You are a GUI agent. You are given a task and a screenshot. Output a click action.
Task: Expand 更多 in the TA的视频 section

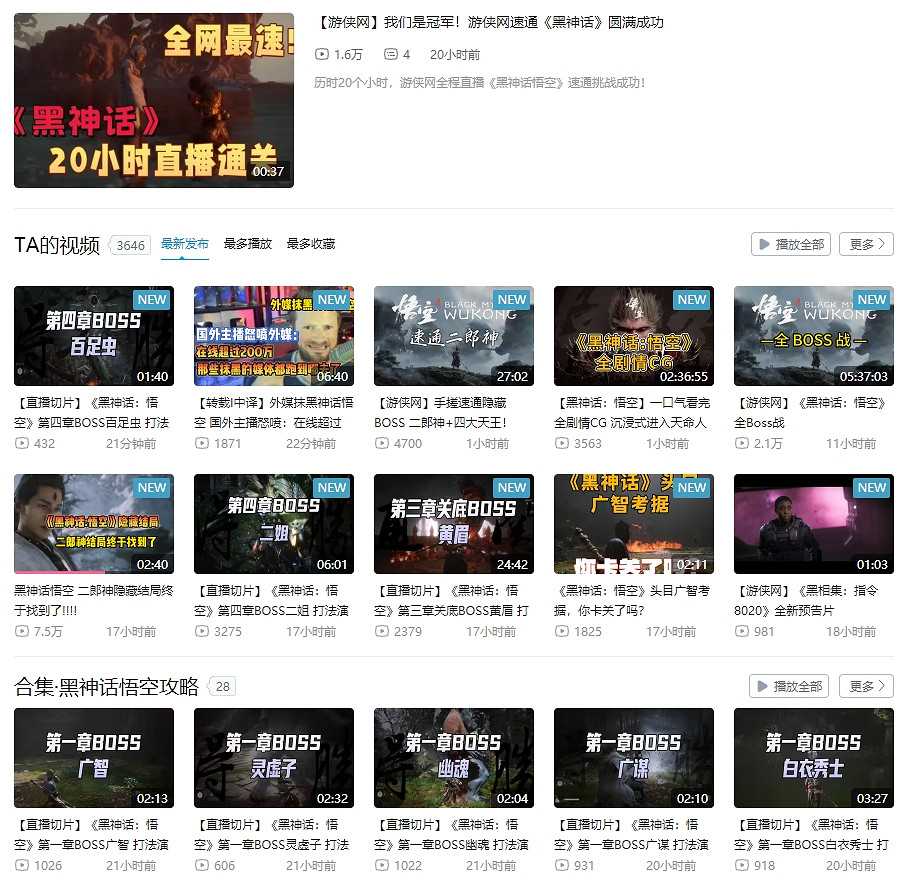[864, 243]
